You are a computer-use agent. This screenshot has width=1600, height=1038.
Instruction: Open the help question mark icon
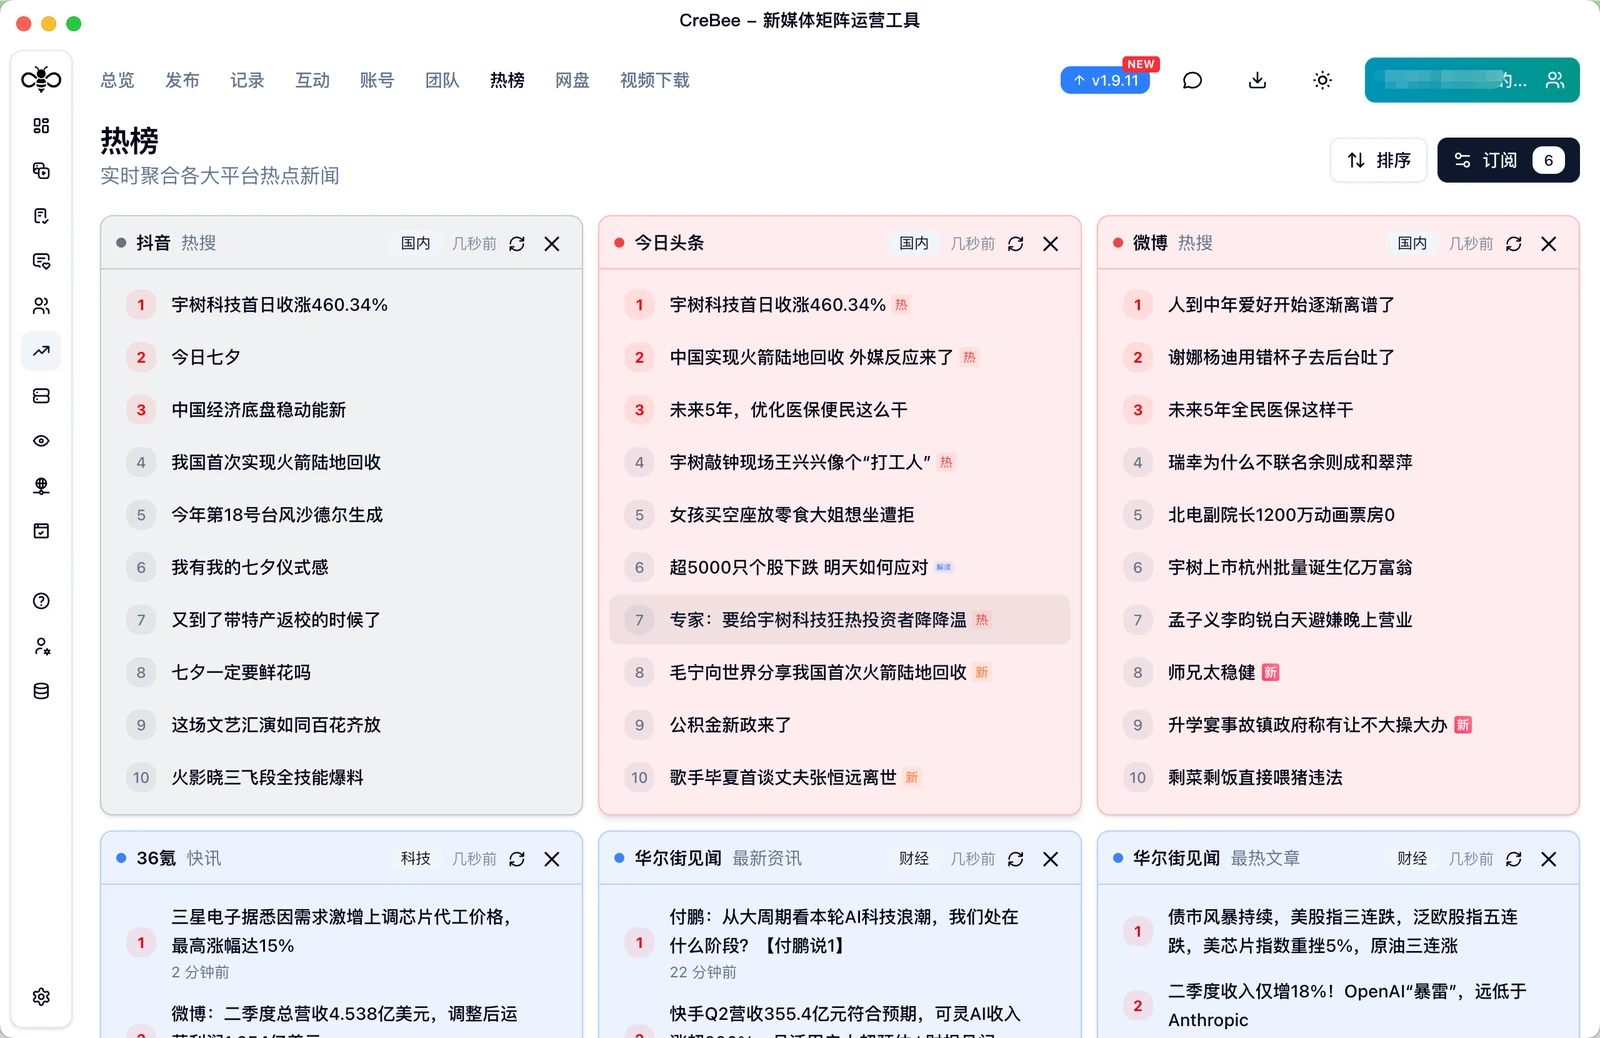[x=41, y=601]
